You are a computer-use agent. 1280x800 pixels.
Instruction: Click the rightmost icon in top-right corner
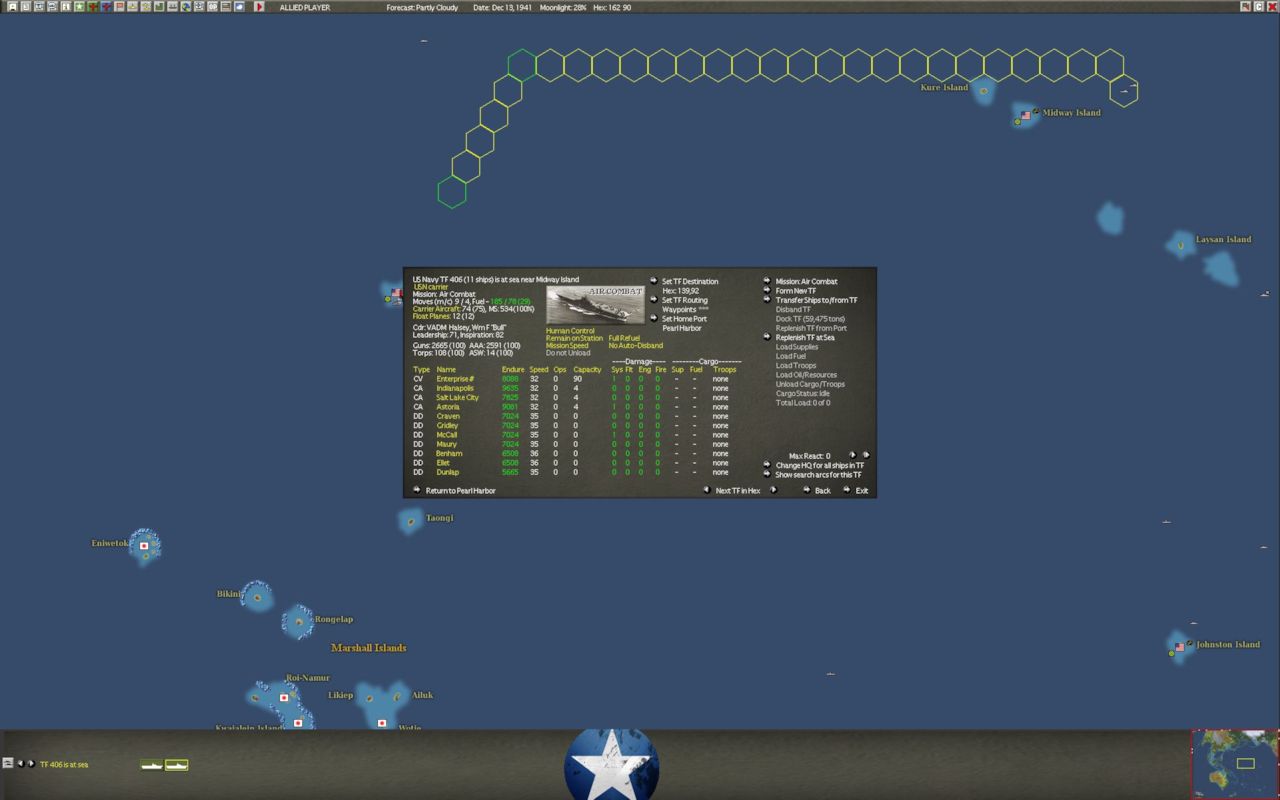(1272, 7)
